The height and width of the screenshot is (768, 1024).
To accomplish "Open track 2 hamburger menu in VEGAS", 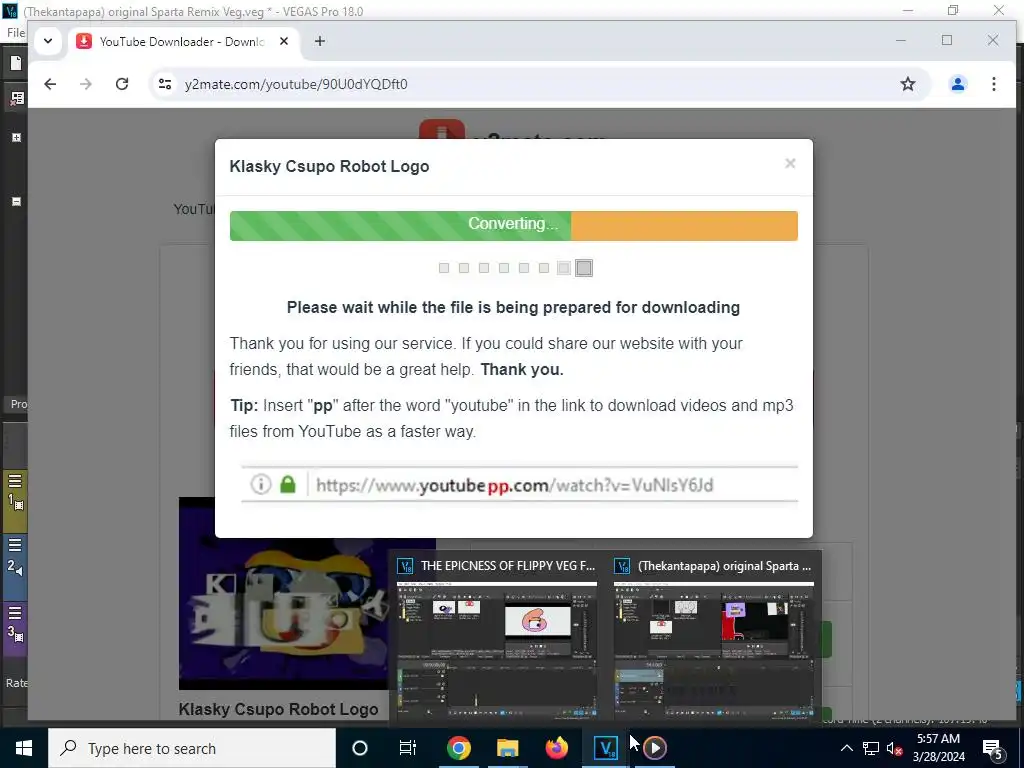I will pos(15,545).
